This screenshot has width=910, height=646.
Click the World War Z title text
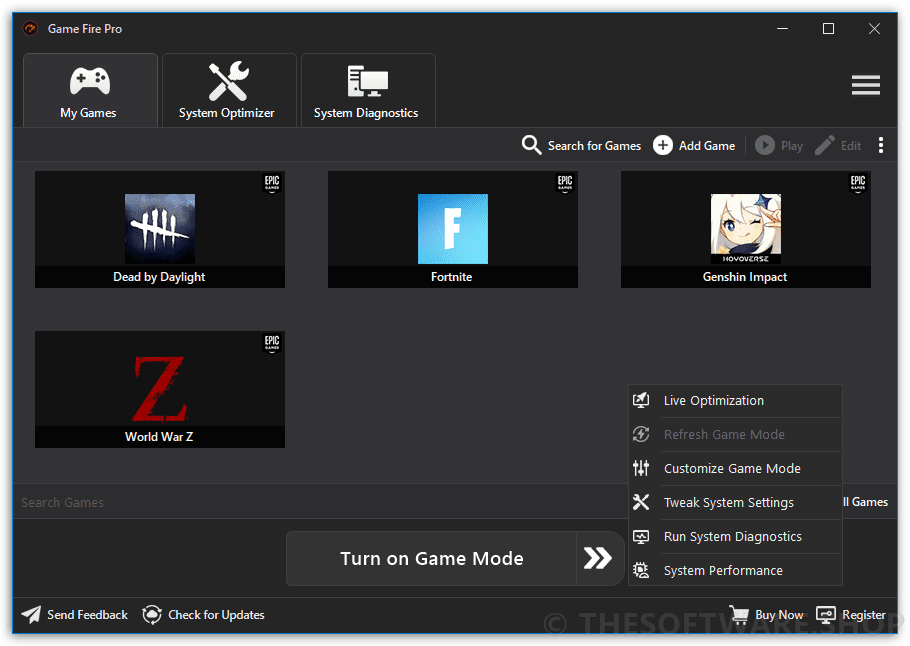point(159,437)
